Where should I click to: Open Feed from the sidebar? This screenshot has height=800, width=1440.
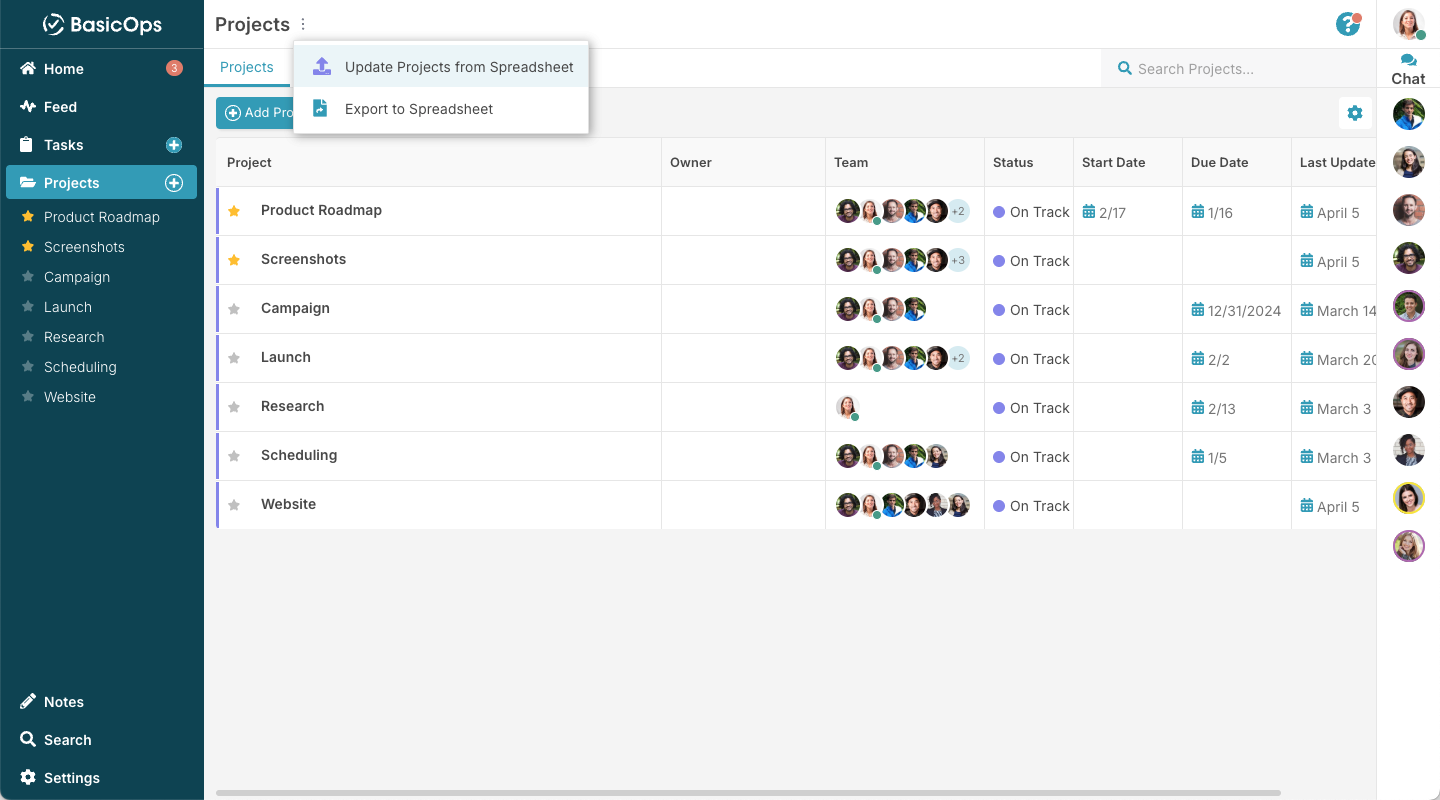coord(60,107)
